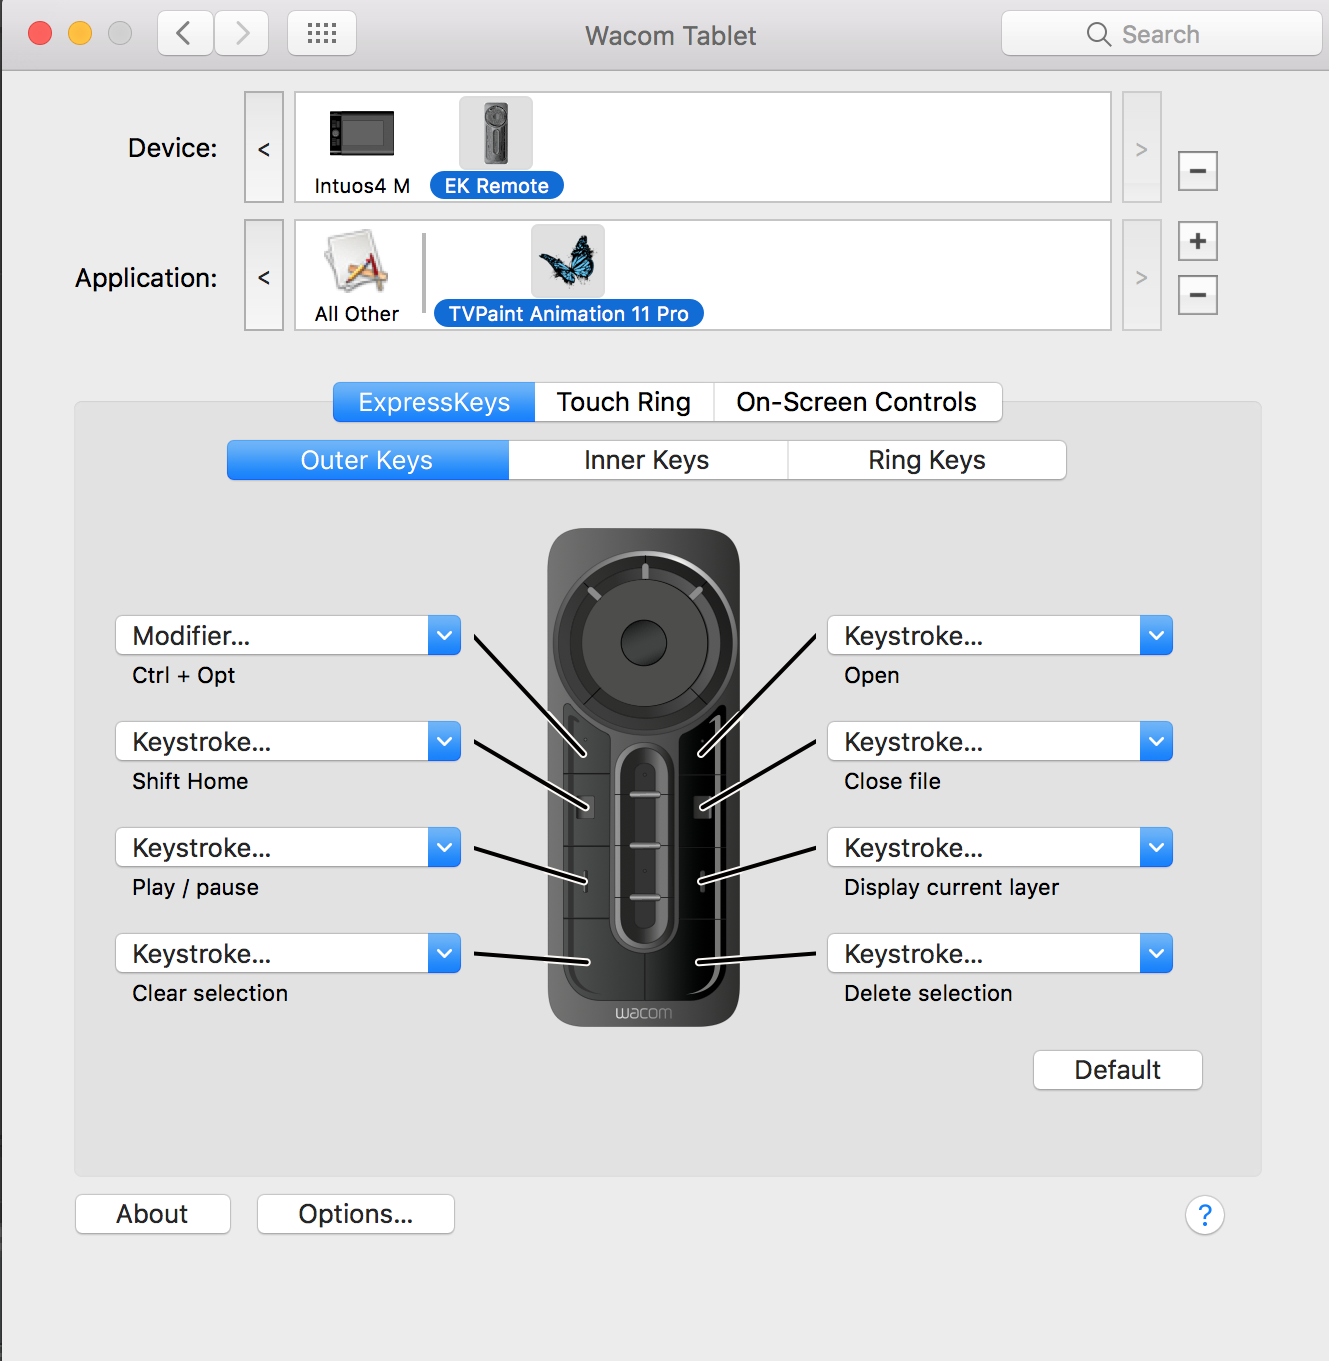This screenshot has width=1329, height=1361.
Task: Open Shift Home Keystroke dropdown
Action: tap(288, 741)
